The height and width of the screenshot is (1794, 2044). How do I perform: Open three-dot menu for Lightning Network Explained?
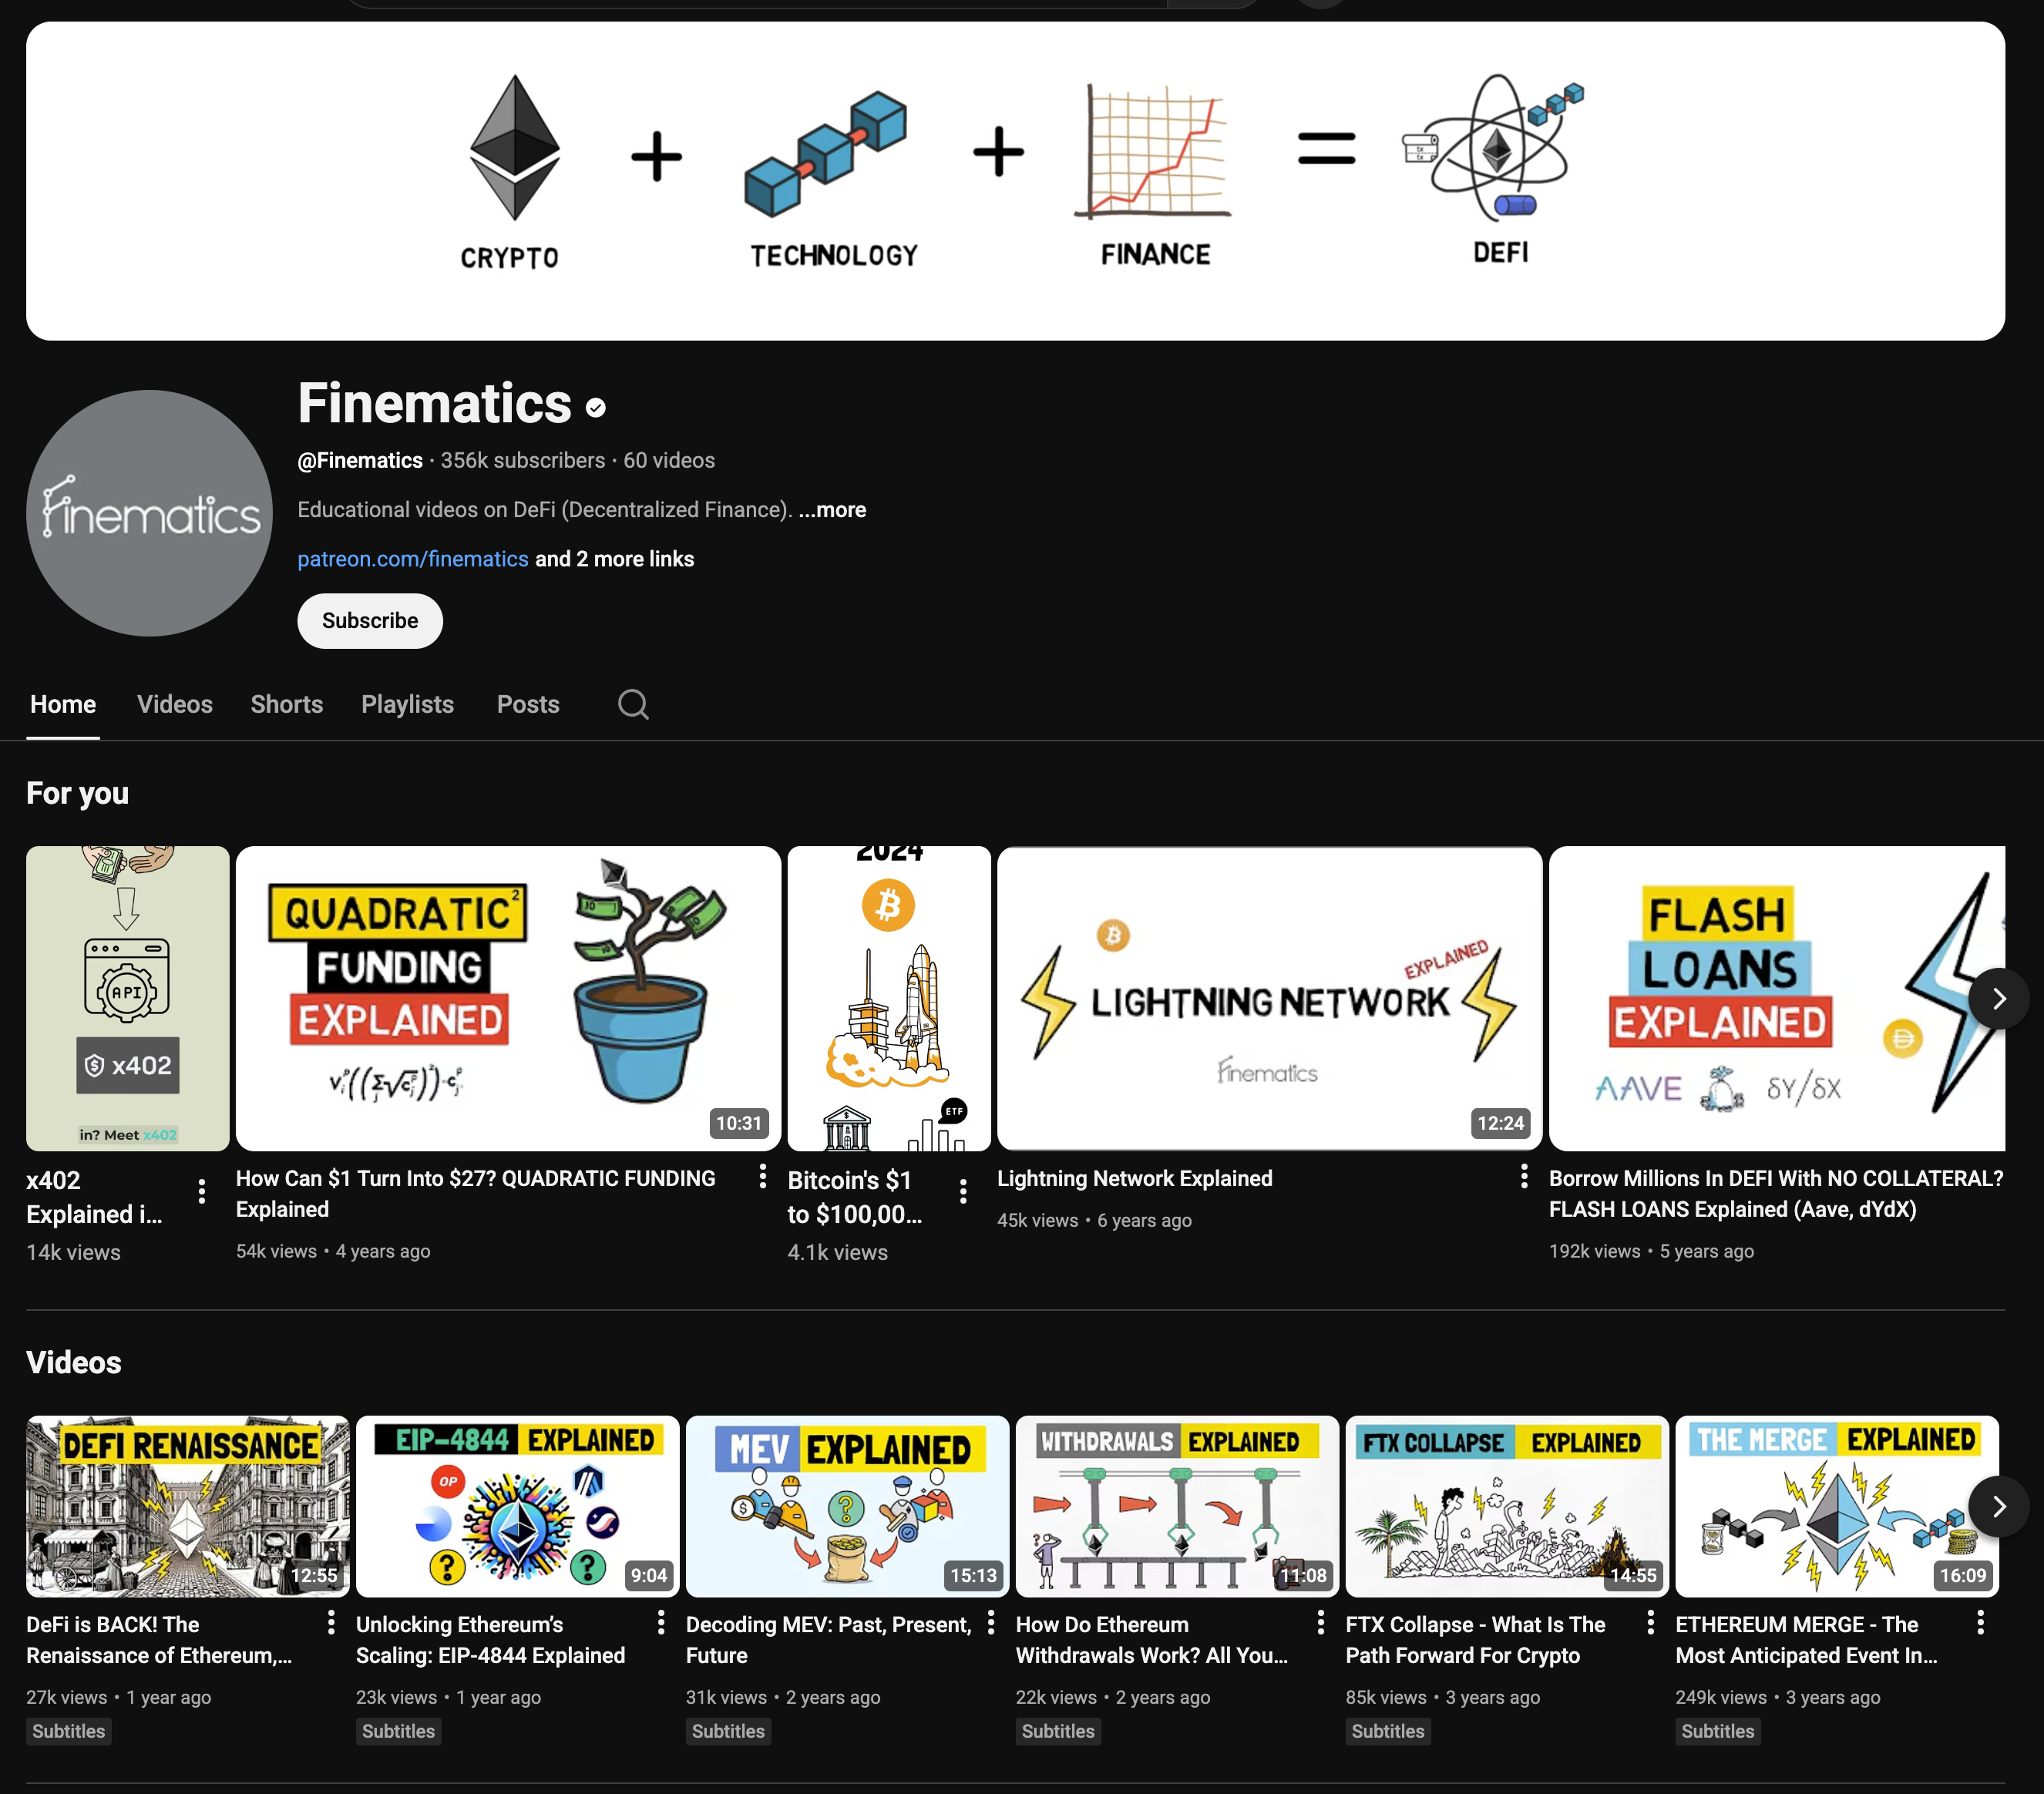[x=1523, y=1176]
